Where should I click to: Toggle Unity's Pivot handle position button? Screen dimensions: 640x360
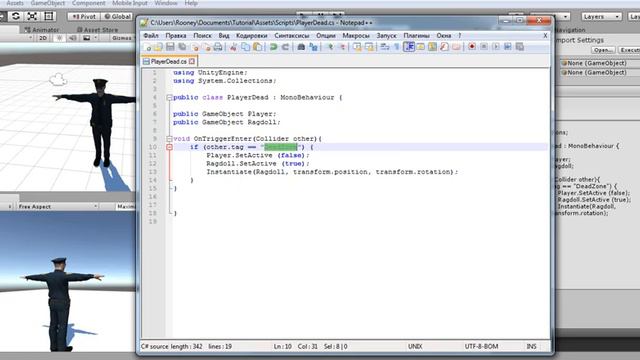click(84, 16)
